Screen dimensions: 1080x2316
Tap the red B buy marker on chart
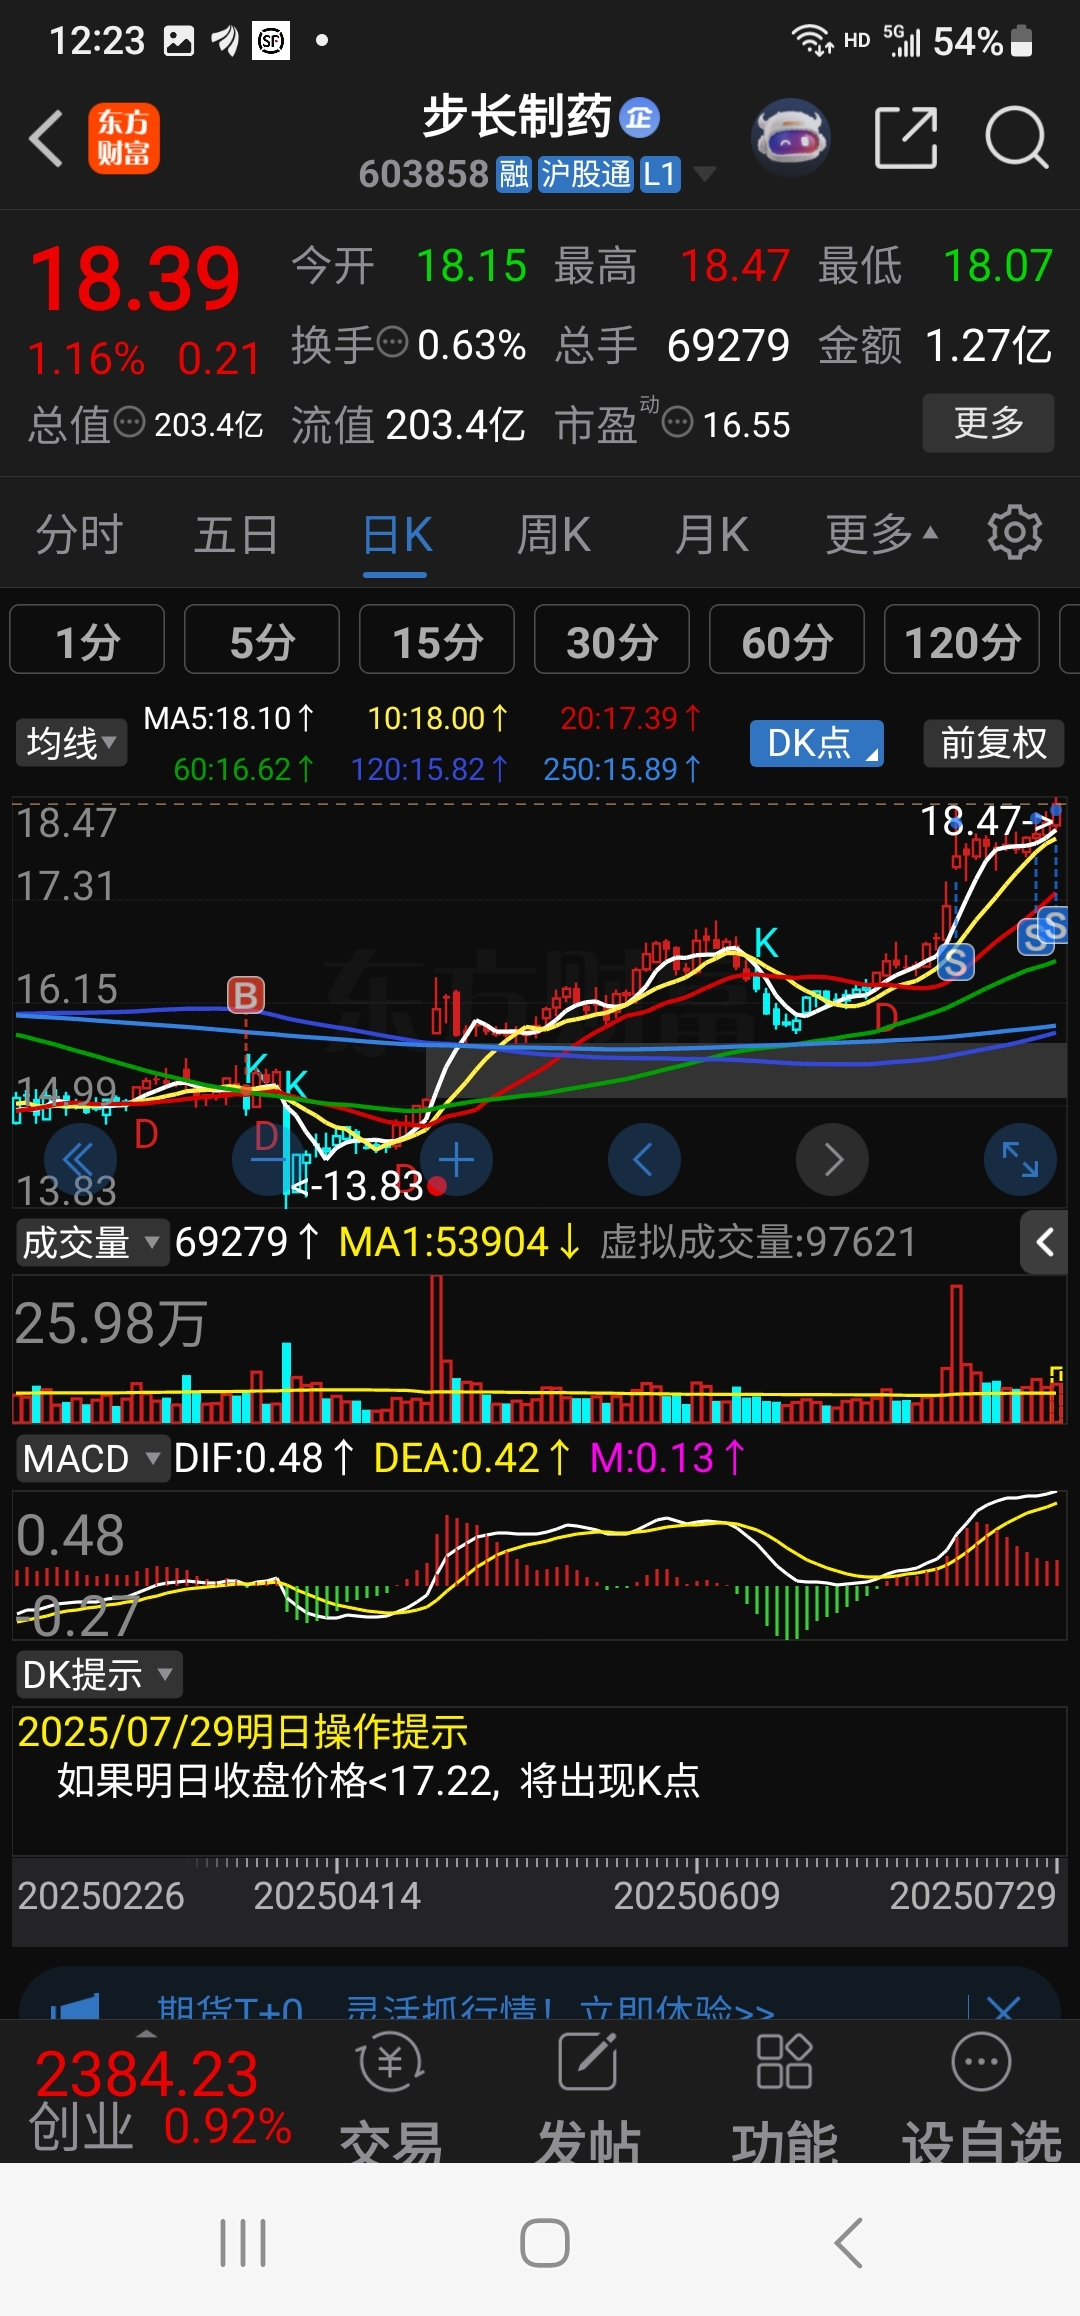coord(246,995)
